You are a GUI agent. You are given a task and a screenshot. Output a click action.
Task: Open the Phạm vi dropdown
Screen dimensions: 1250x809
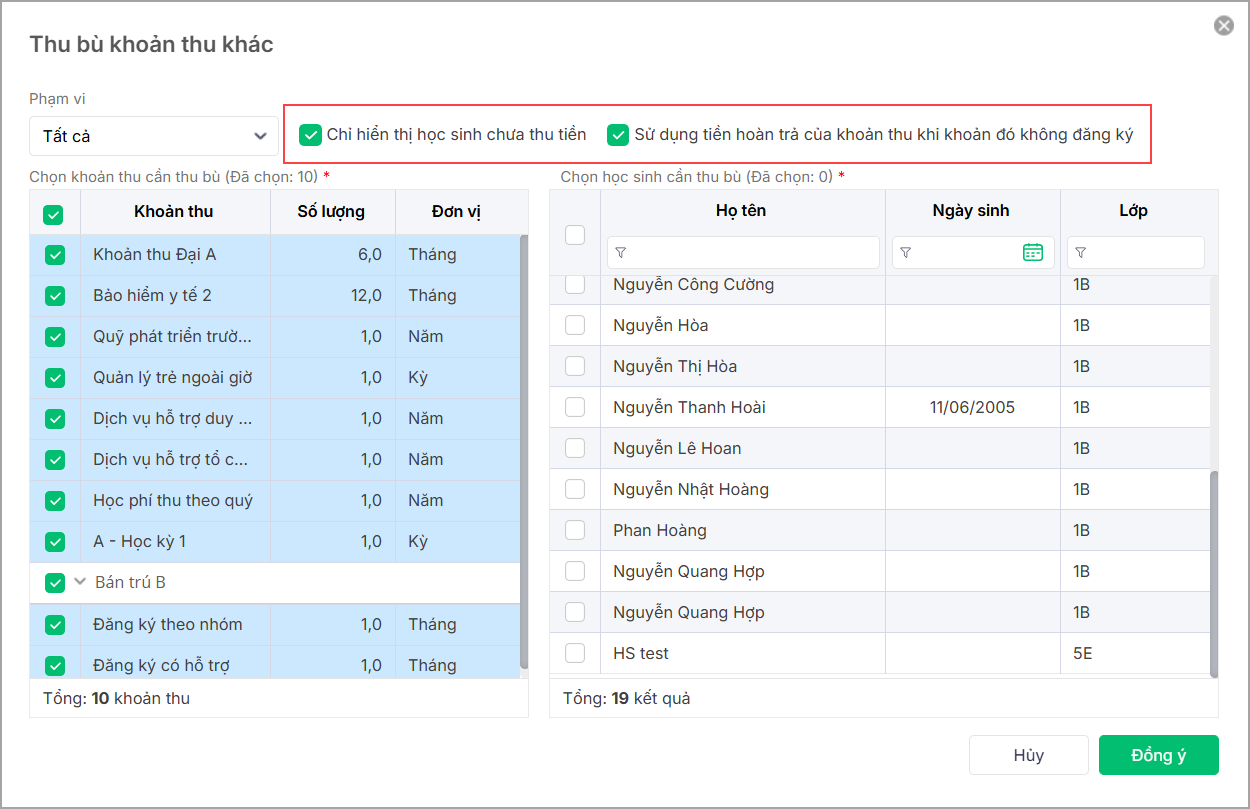[154, 135]
